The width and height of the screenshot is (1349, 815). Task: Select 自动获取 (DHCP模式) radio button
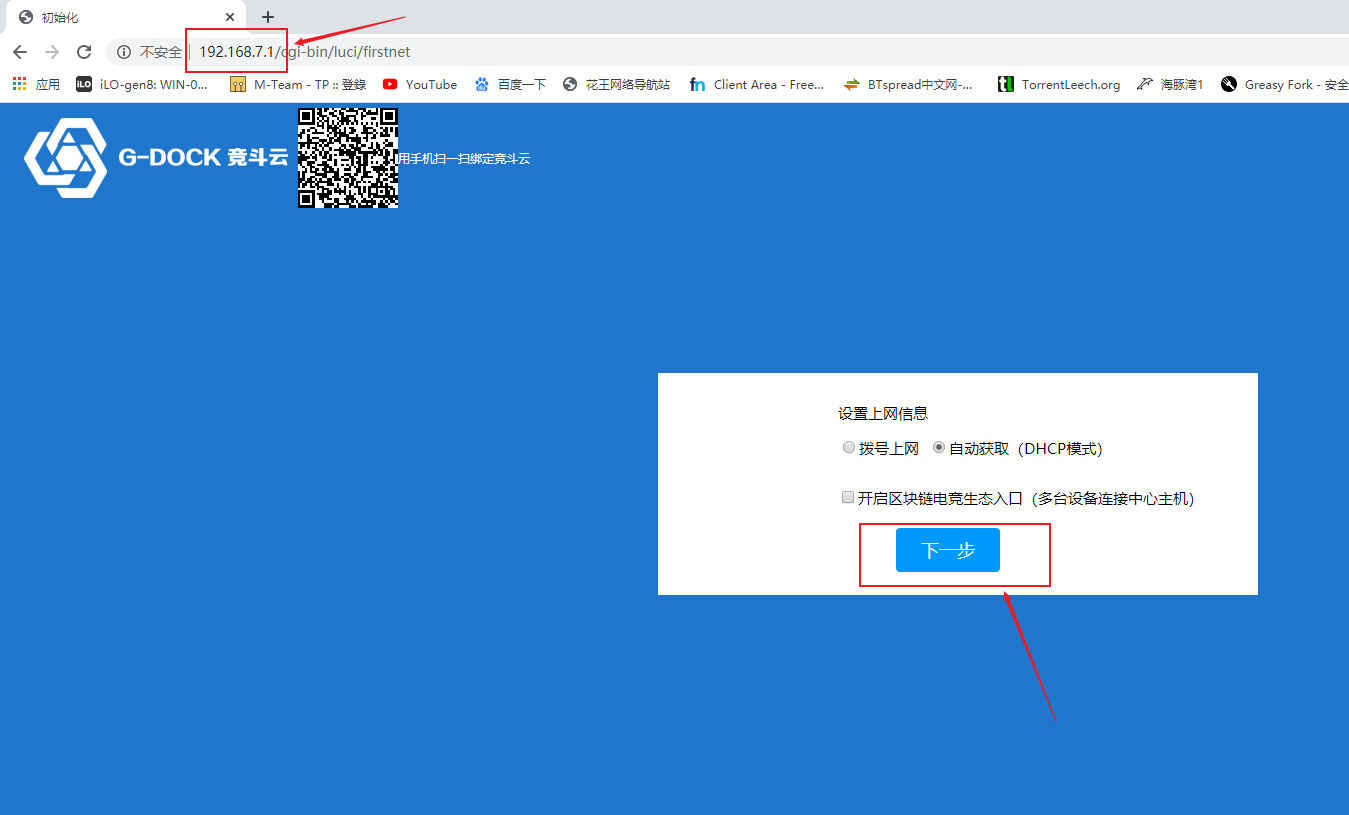point(939,448)
